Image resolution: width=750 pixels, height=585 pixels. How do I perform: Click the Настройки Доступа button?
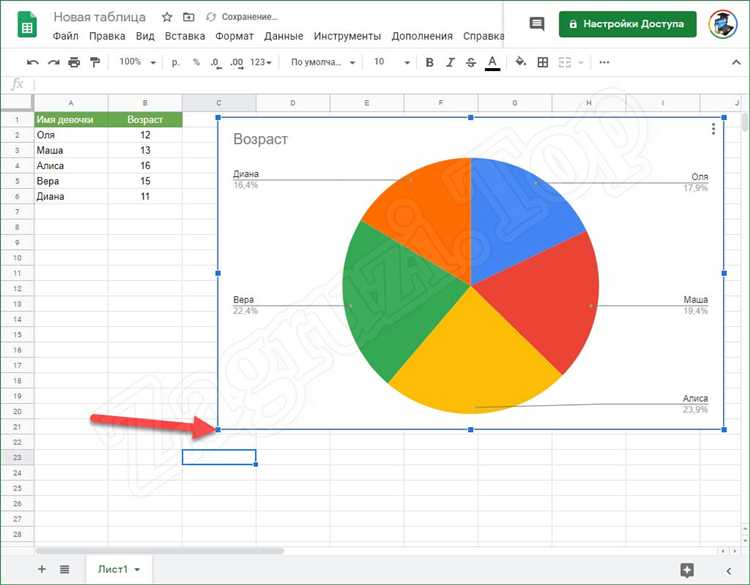[x=628, y=24]
